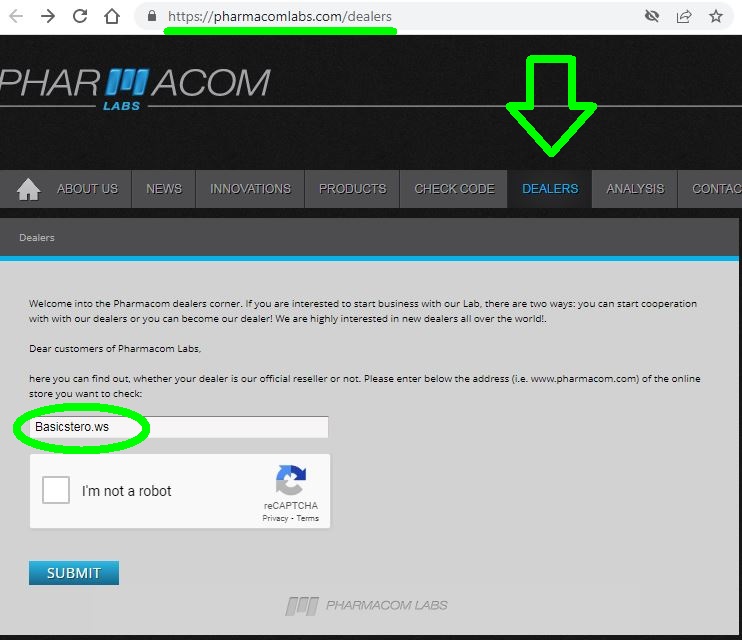The width and height of the screenshot is (742, 640).
Task: Open the reCAPTCHA Privacy link
Action: coord(275,518)
